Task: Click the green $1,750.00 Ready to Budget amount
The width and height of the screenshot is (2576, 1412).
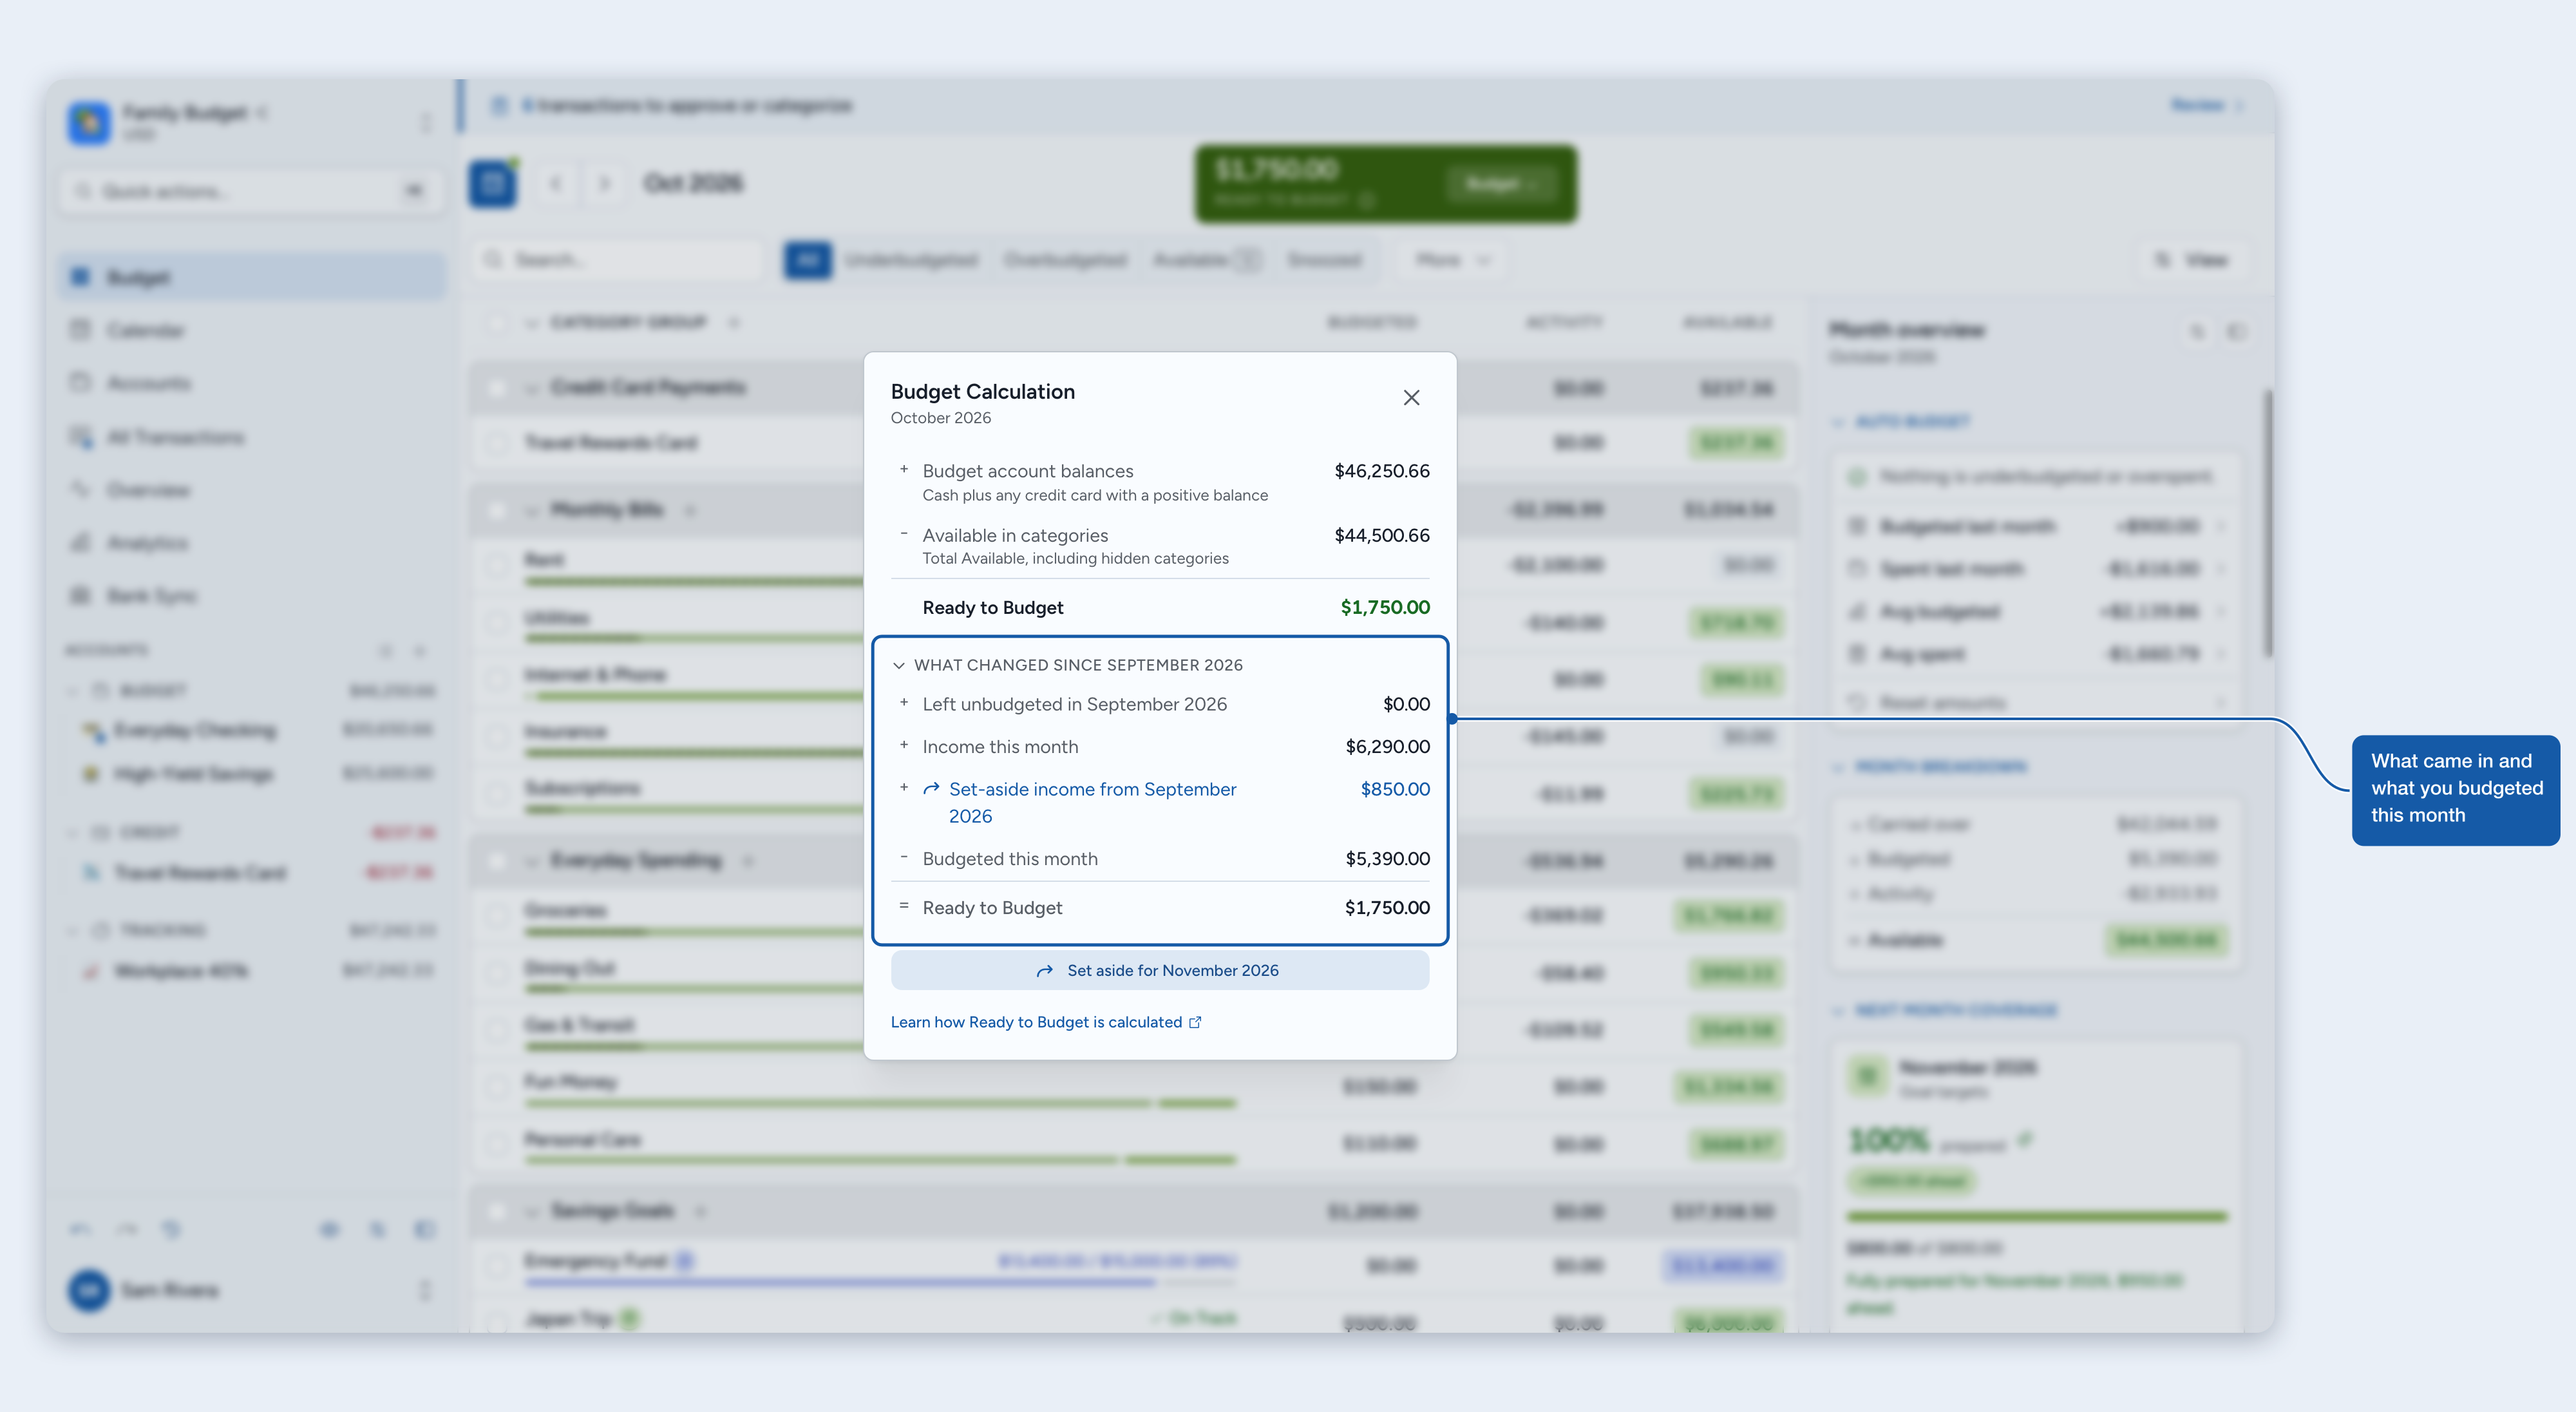Action: [1385, 607]
